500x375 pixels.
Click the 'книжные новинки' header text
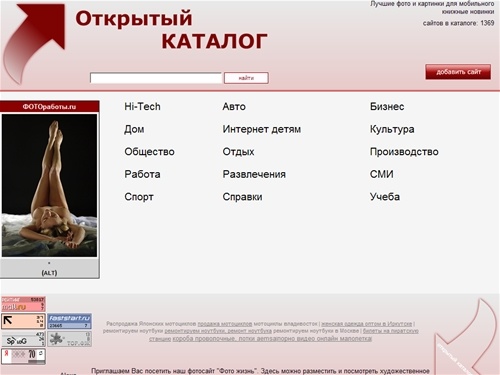468,12
